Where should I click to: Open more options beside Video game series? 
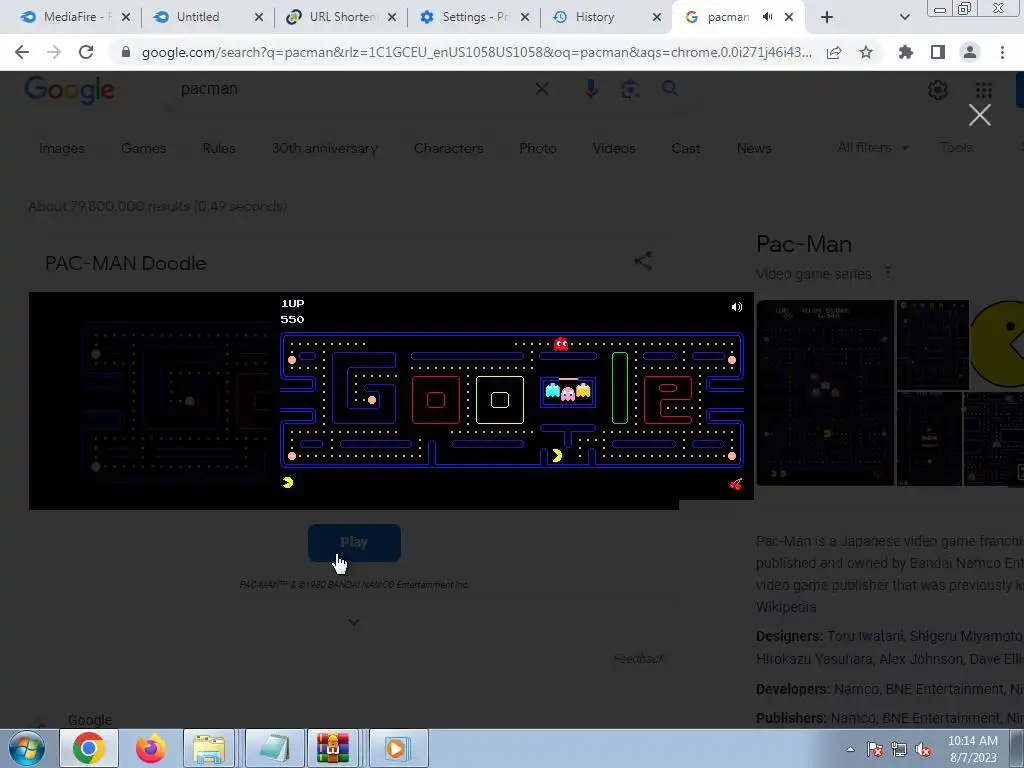(x=888, y=272)
